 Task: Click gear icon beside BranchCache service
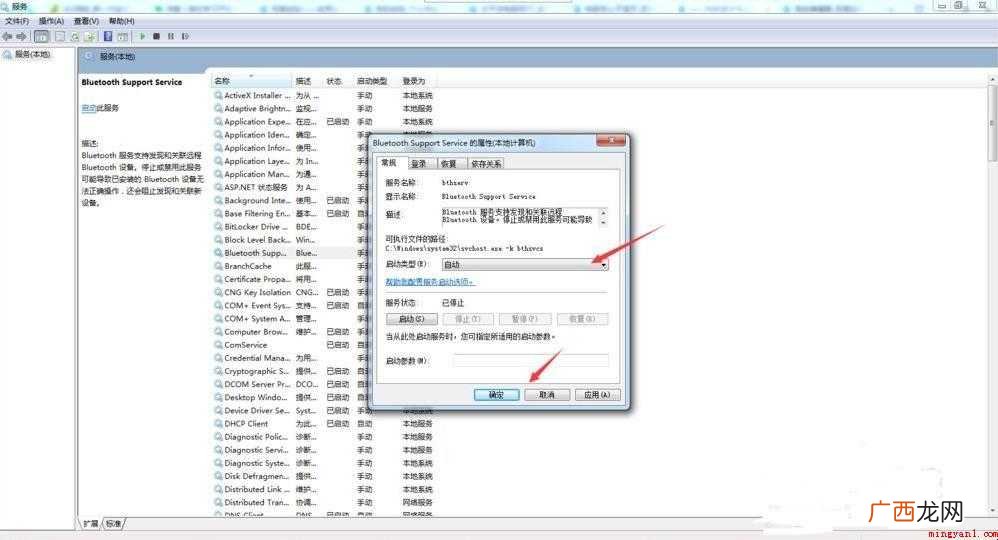click(x=218, y=266)
